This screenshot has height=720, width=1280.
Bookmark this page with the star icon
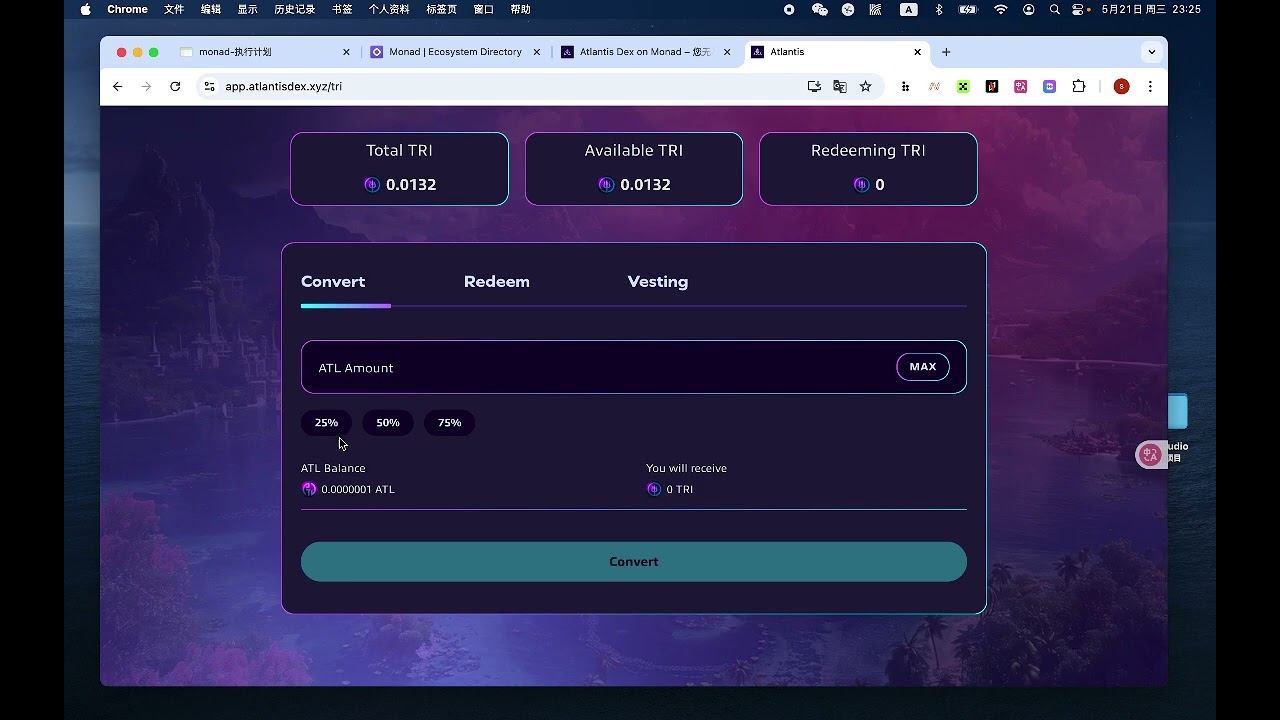(866, 87)
